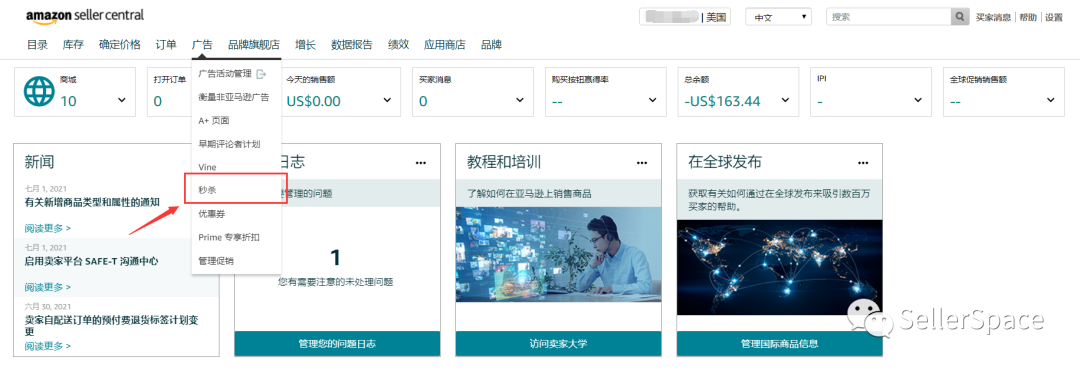Expand the 今天的销售额 card chevron
Viewport: 1080px width, 370px height.
(x=387, y=101)
